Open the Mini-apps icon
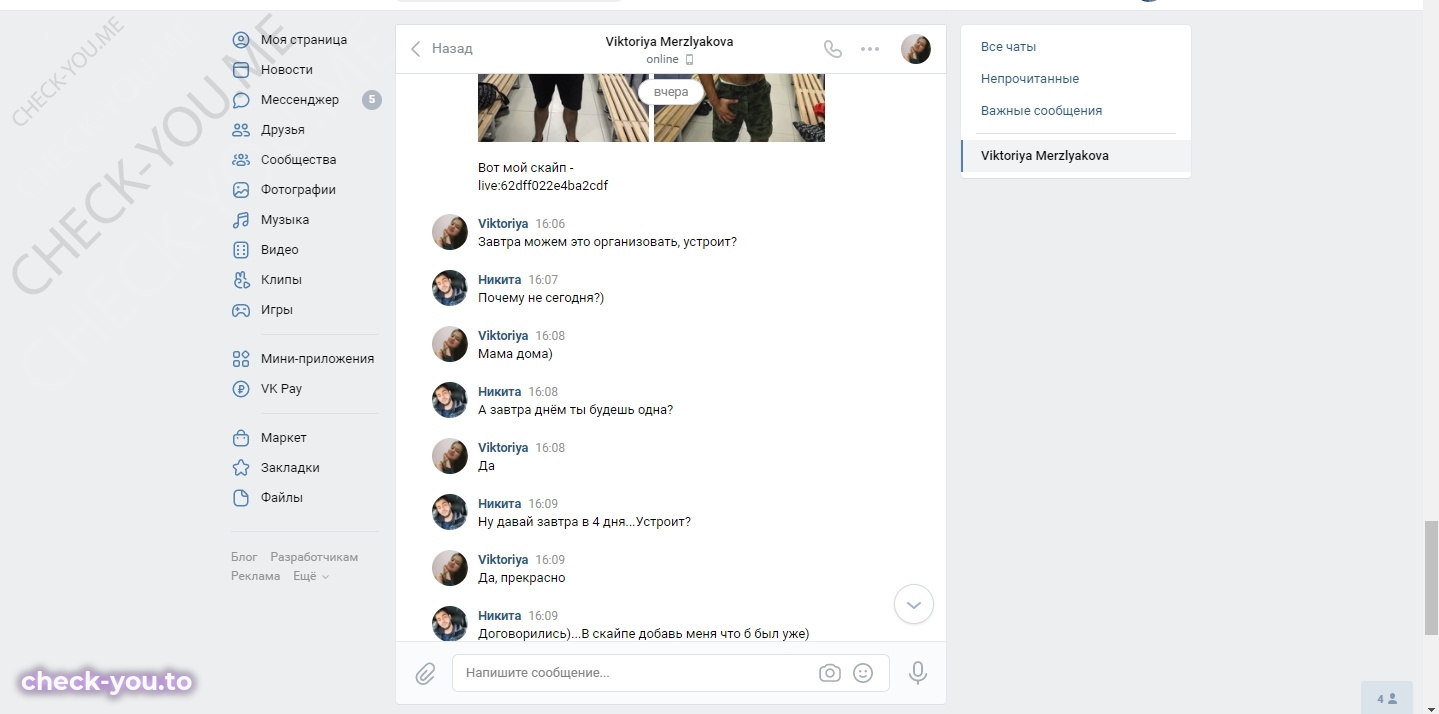Image resolution: width=1439 pixels, height=714 pixels. [x=241, y=359]
